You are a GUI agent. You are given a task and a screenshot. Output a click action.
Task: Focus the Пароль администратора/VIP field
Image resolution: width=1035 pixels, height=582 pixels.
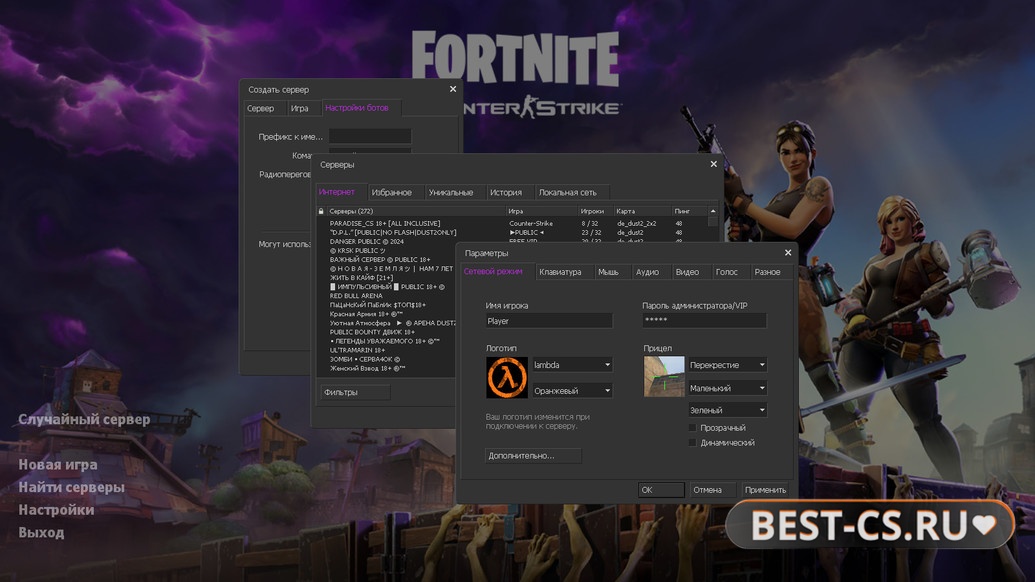click(704, 321)
